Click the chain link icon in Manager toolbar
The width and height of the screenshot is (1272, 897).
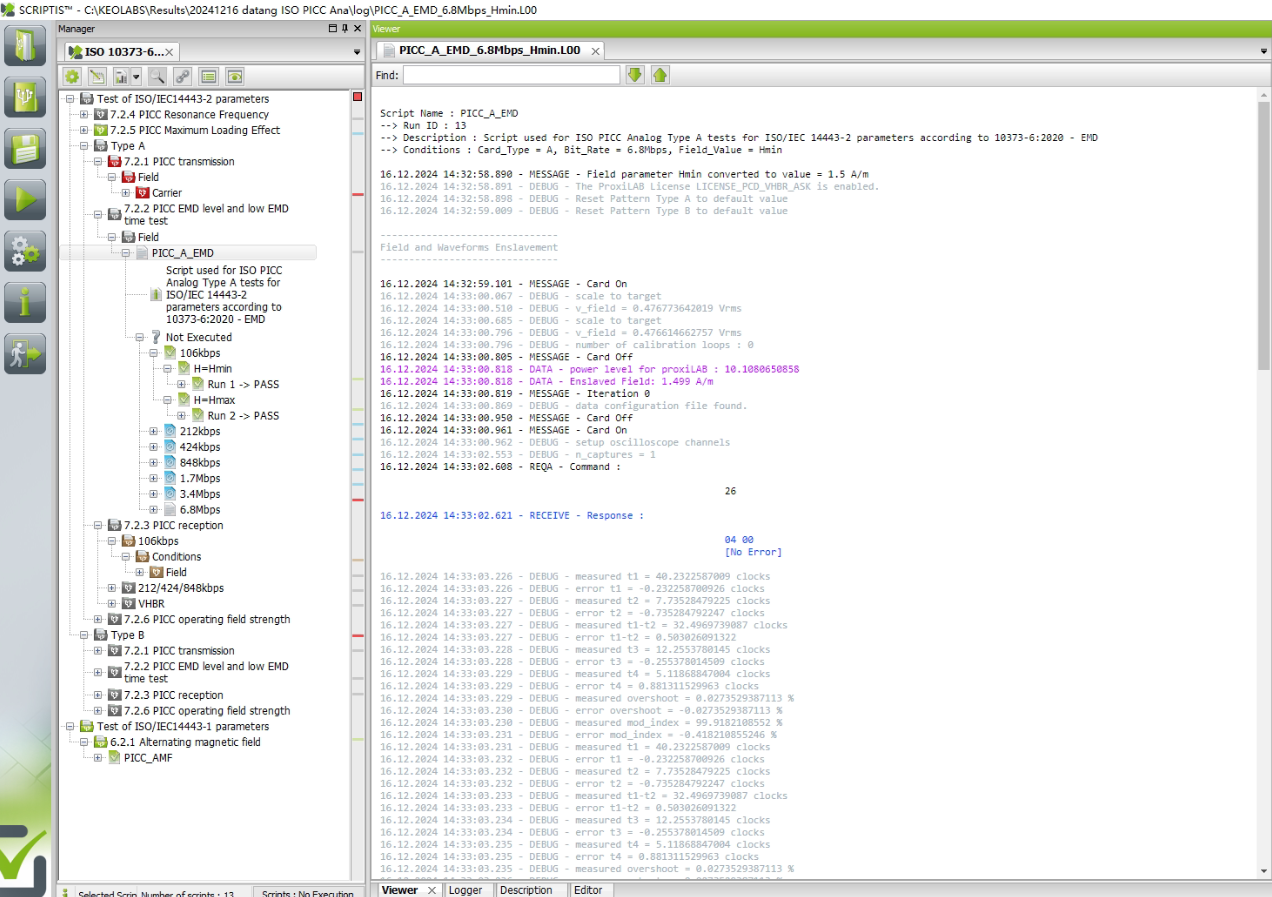point(182,76)
